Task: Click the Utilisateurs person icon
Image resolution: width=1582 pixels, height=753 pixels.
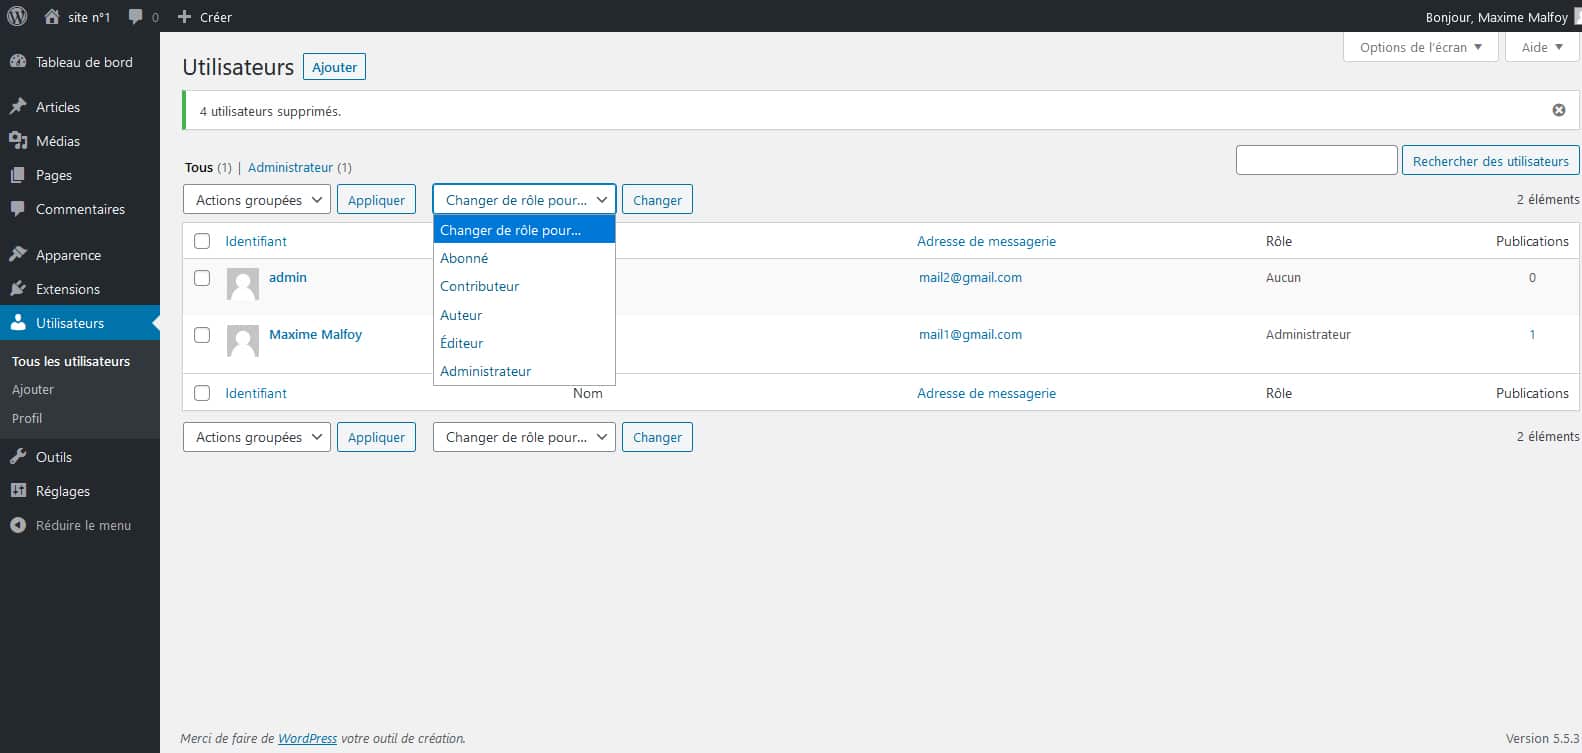Action: [18, 323]
